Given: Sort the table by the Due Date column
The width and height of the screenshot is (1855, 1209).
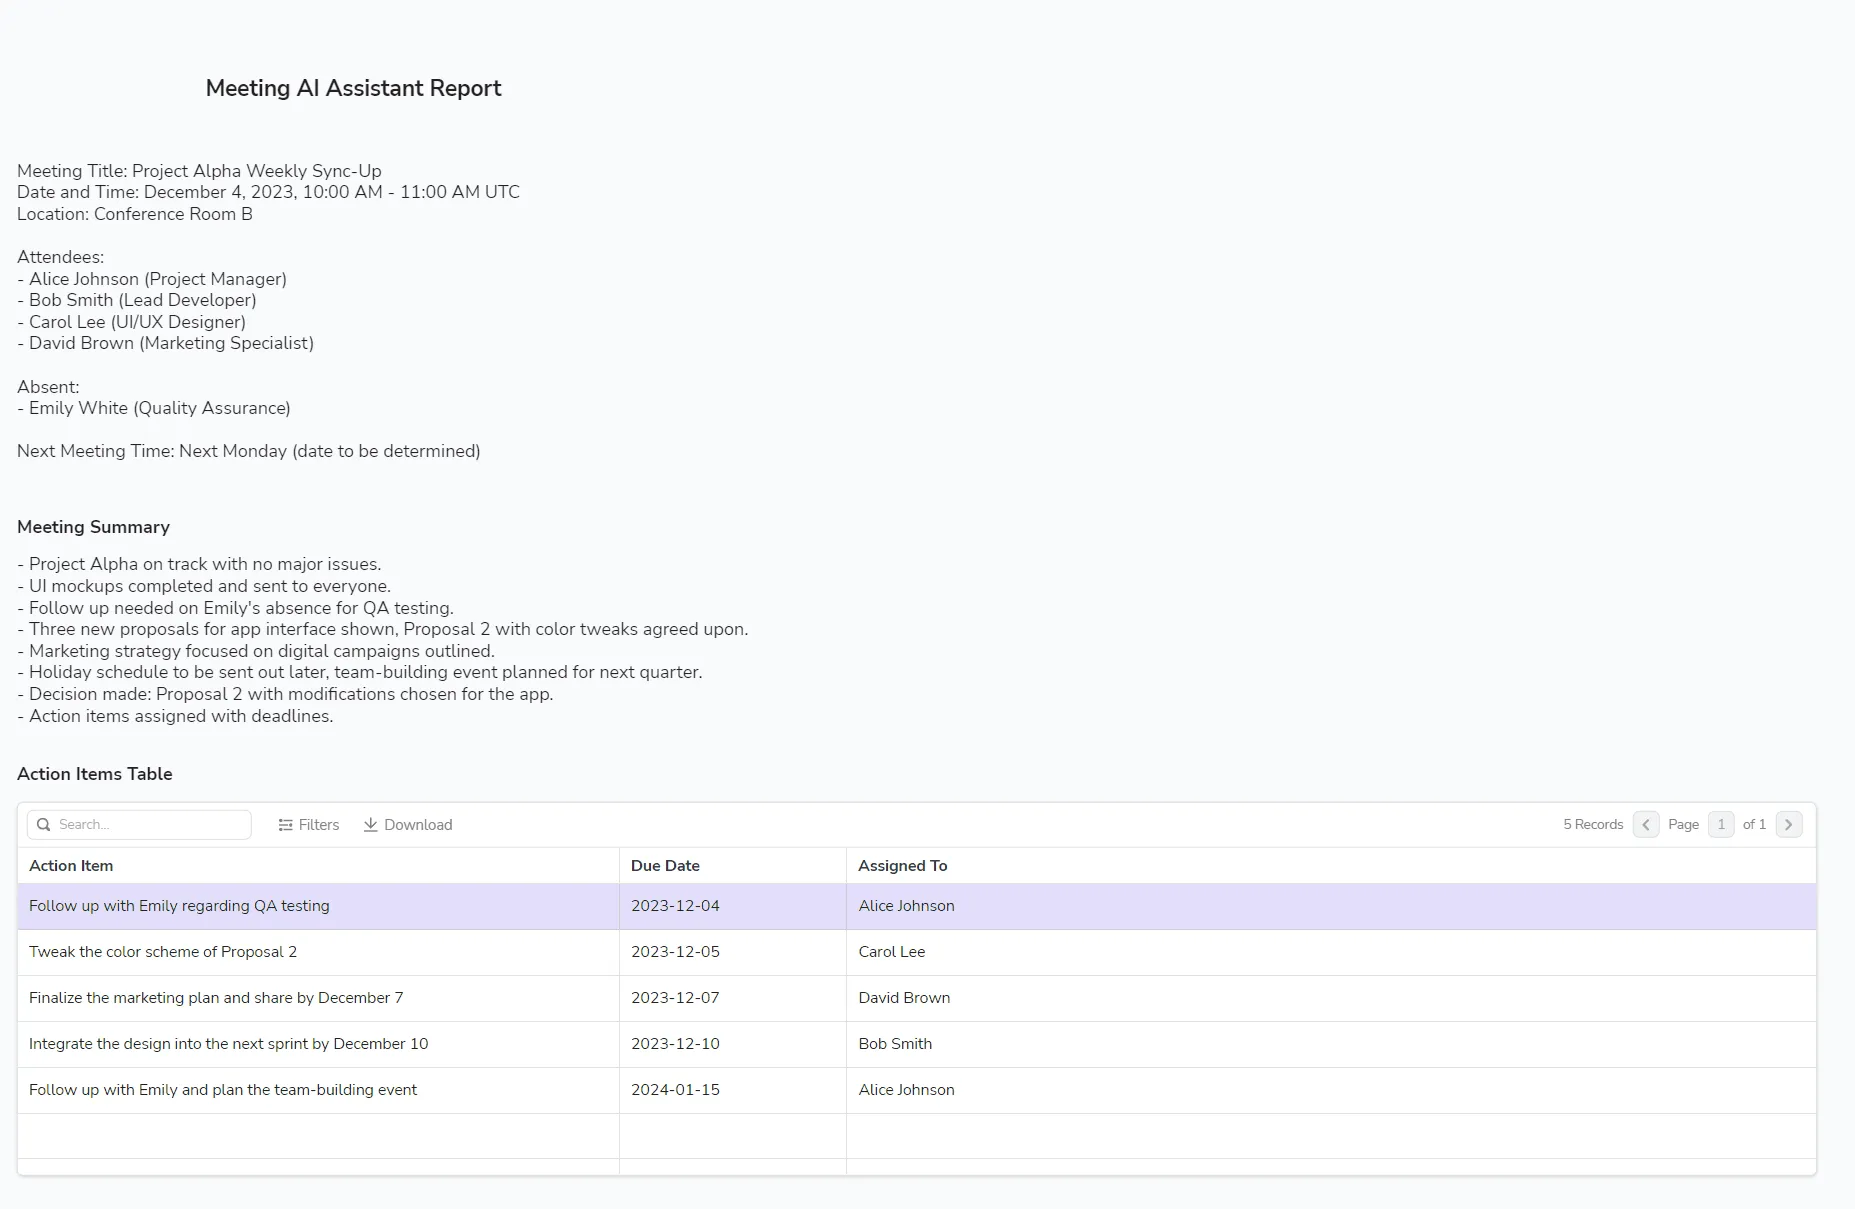Looking at the screenshot, I should (665, 865).
